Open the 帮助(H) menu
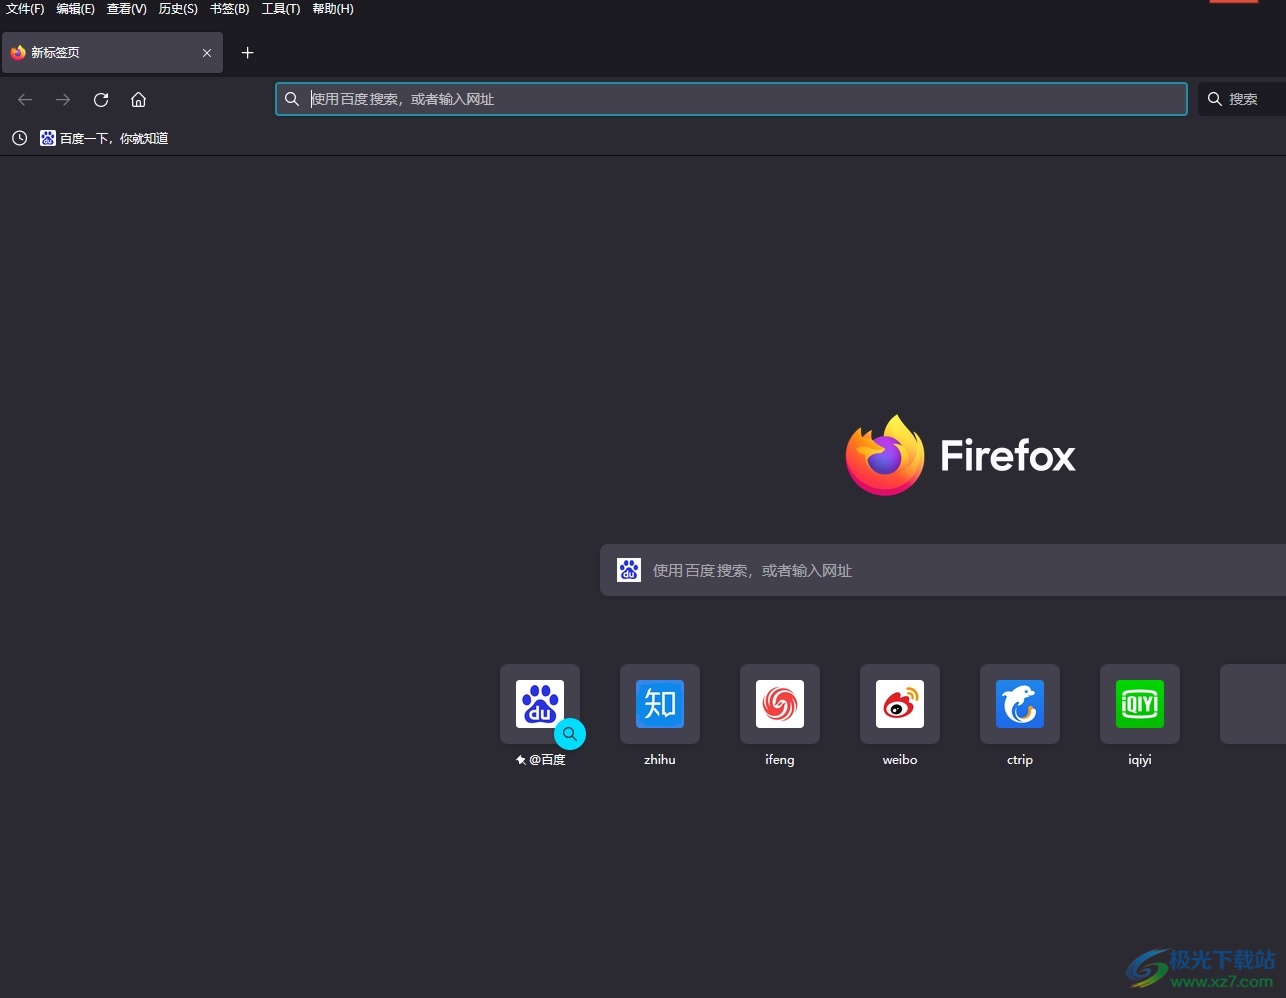The height and width of the screenshot is (998, 1286). 333,9
